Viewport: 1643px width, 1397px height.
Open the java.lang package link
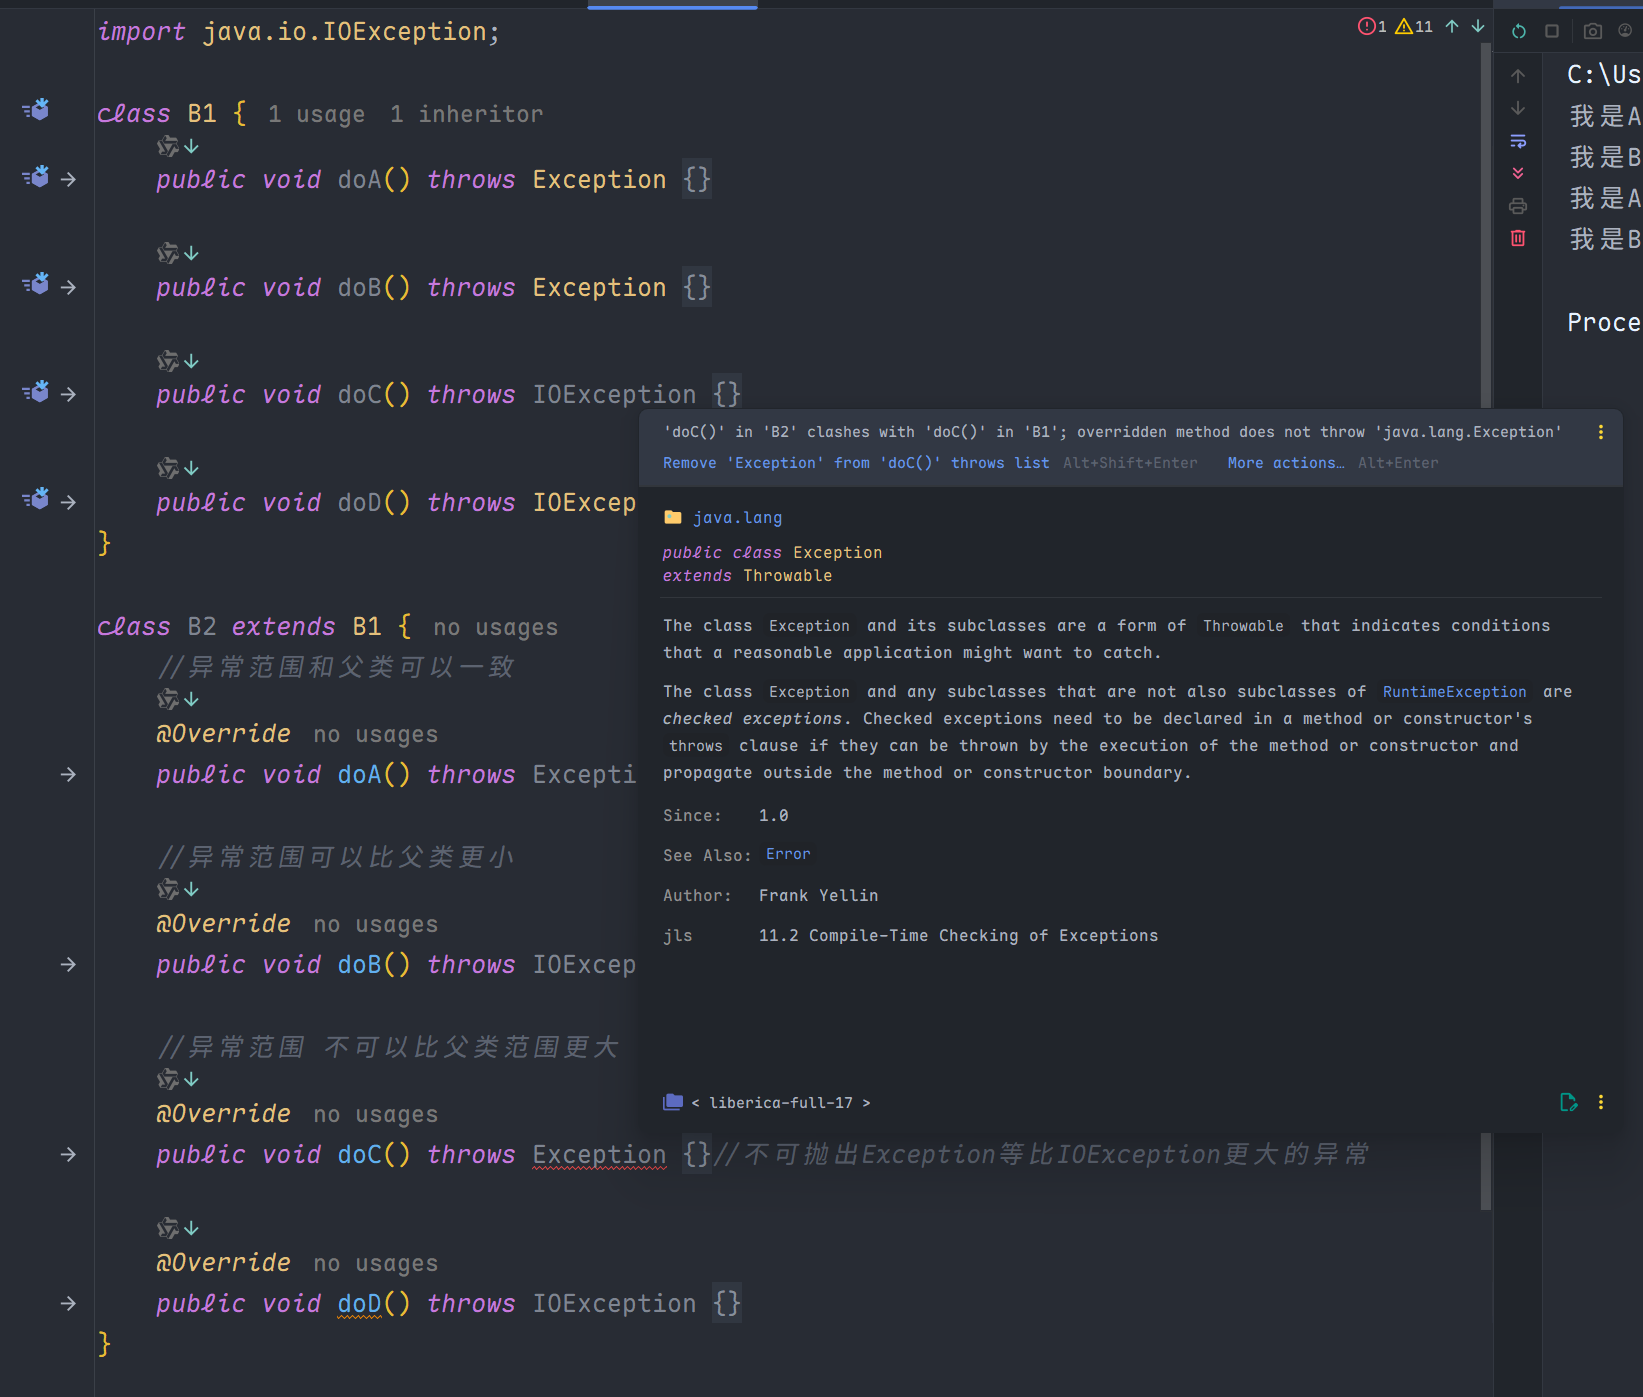[737, 518]
